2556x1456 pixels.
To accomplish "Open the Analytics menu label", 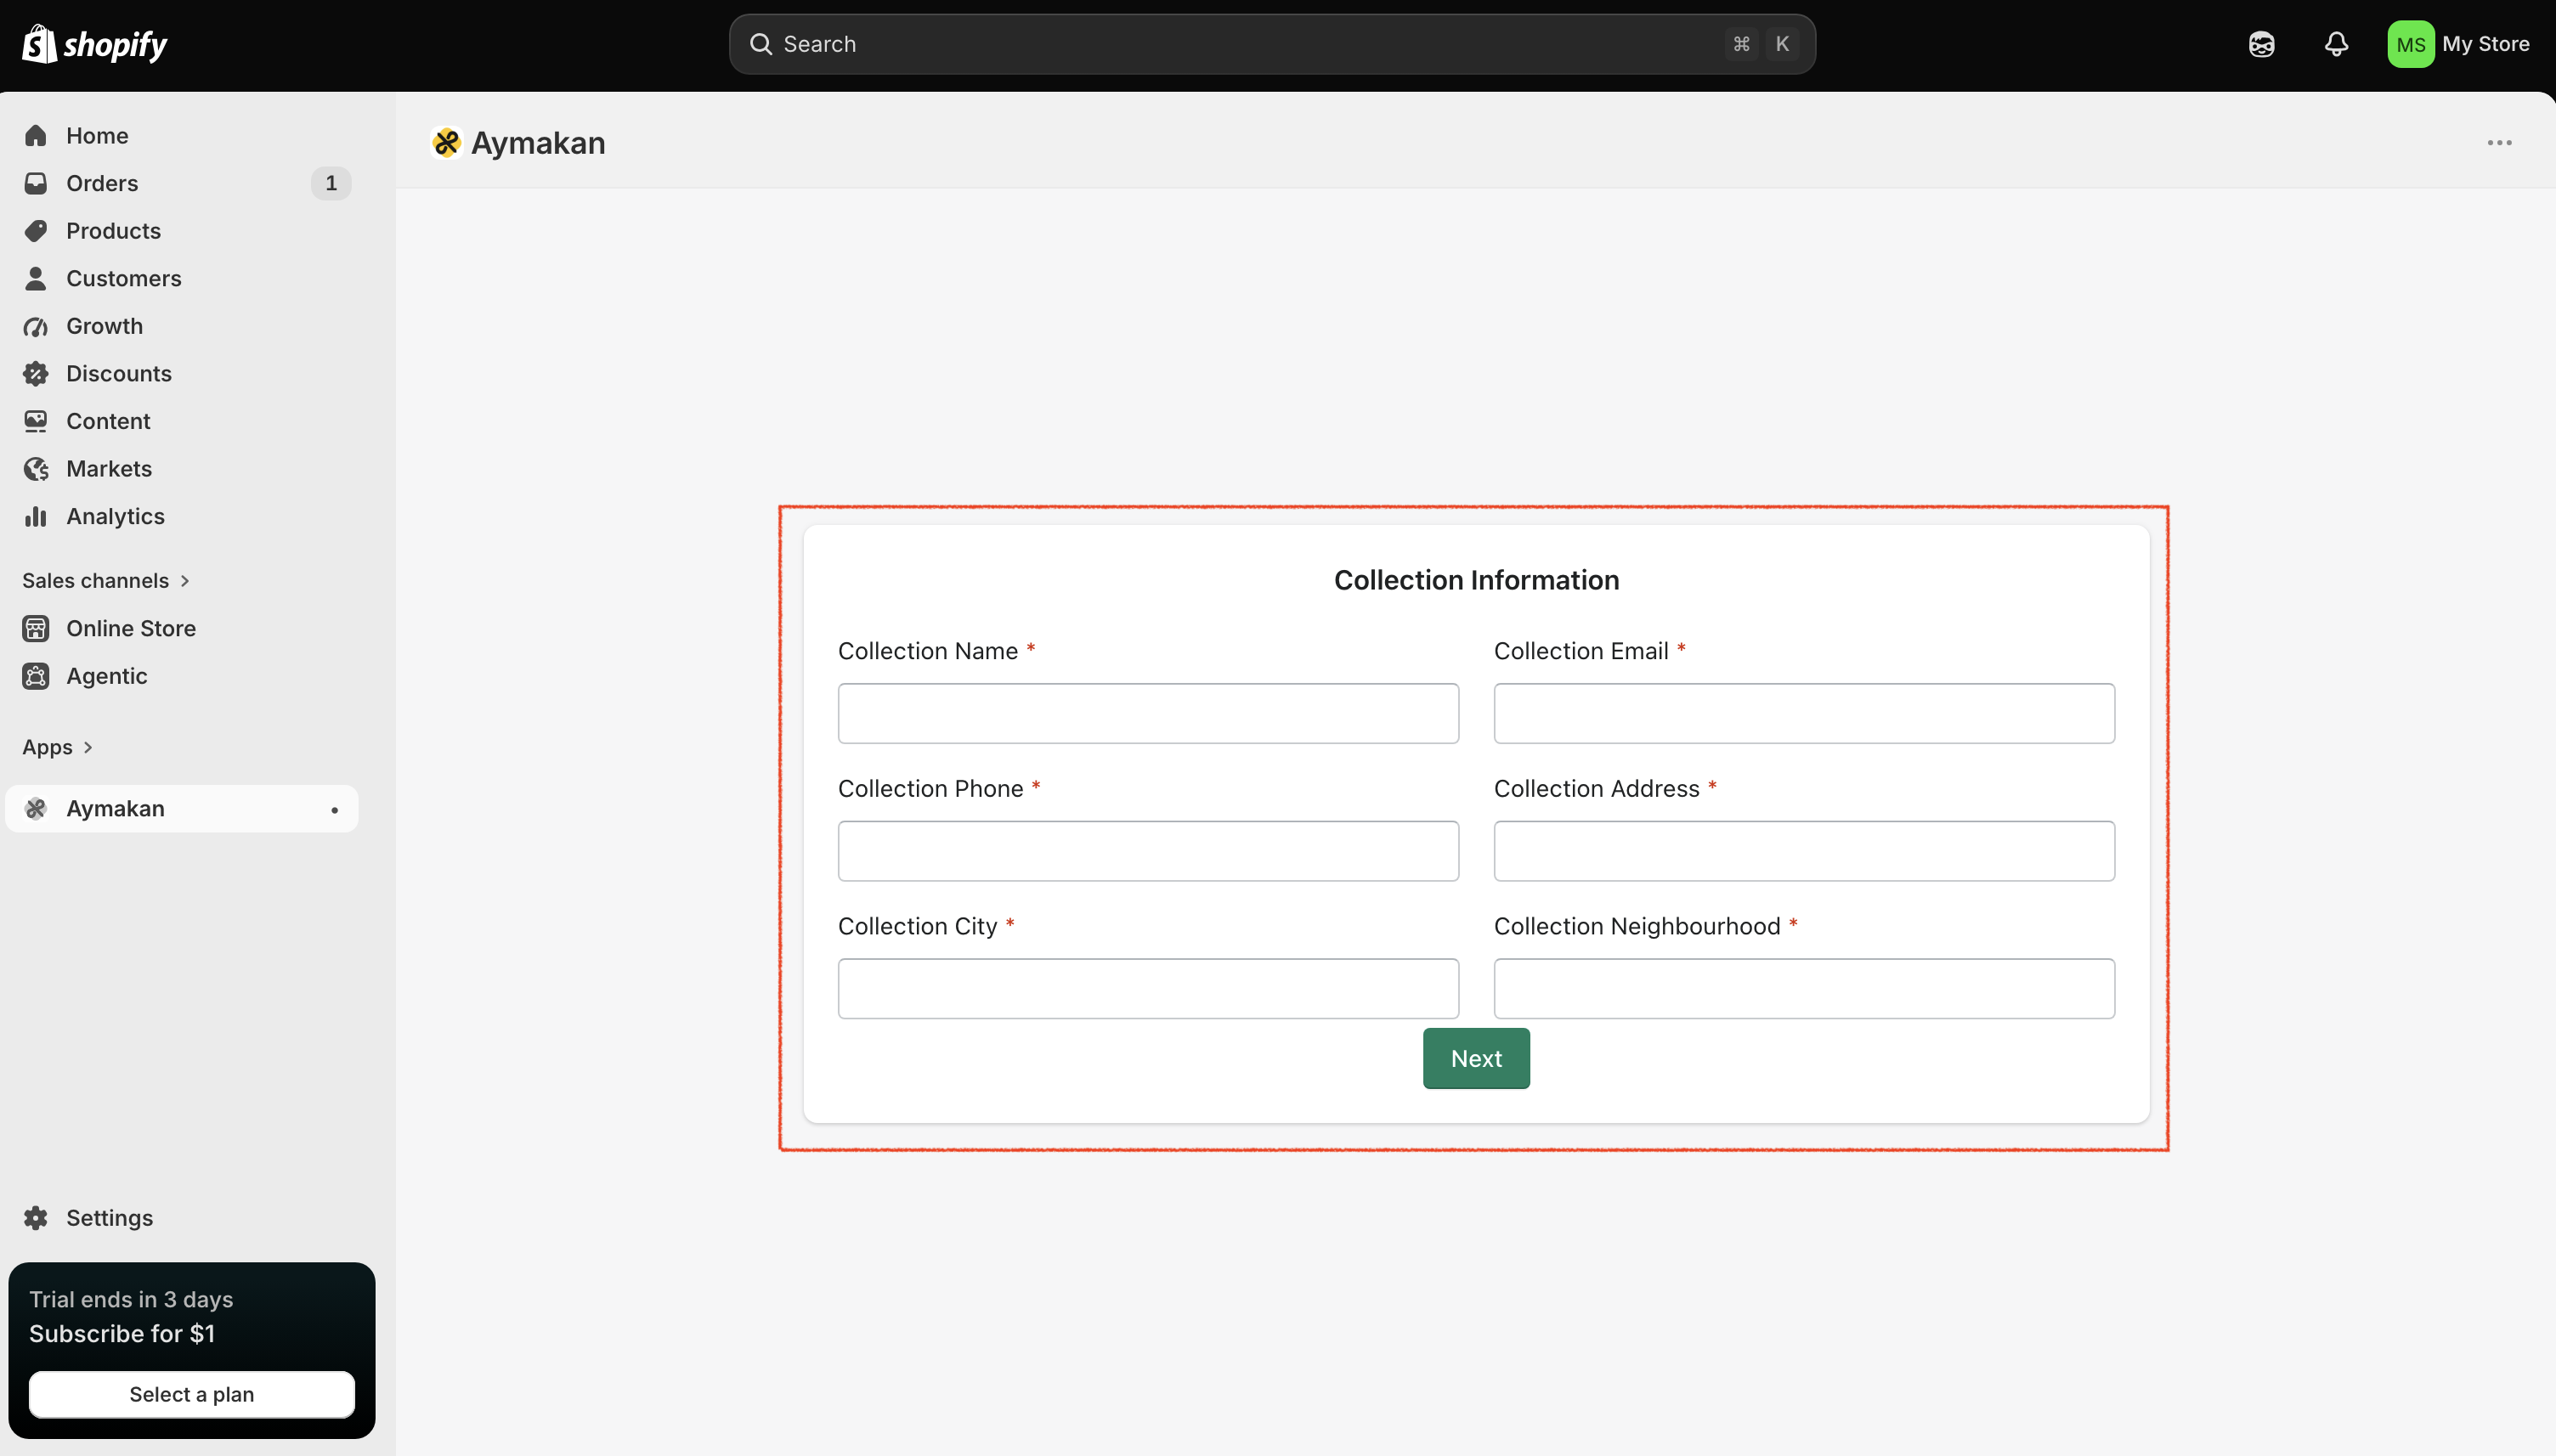I will point(115,516).
